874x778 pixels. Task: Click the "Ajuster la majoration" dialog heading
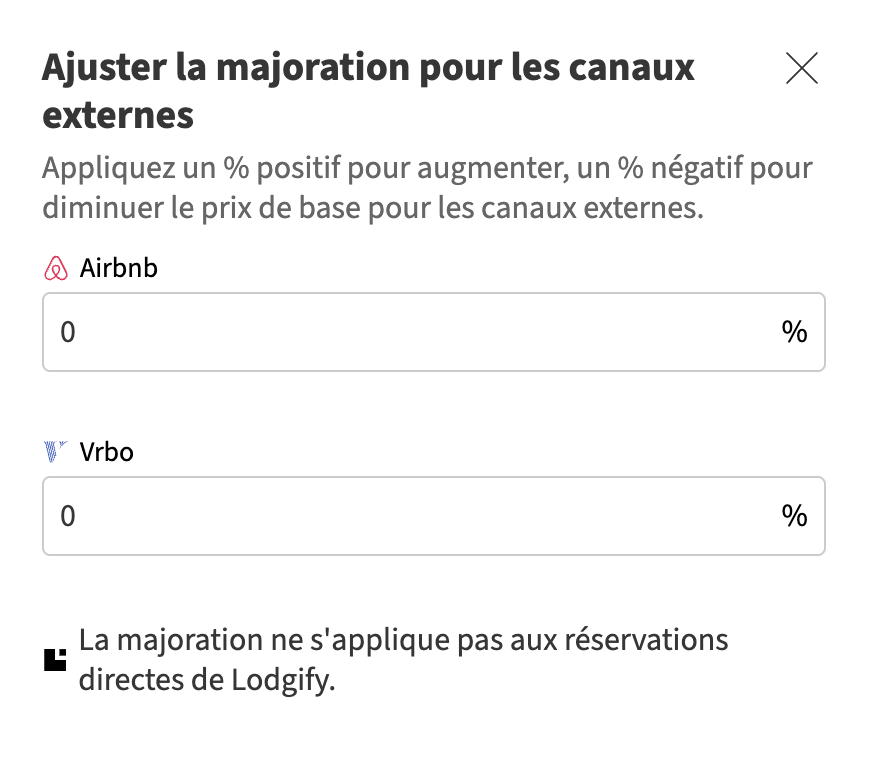[368, 69]
